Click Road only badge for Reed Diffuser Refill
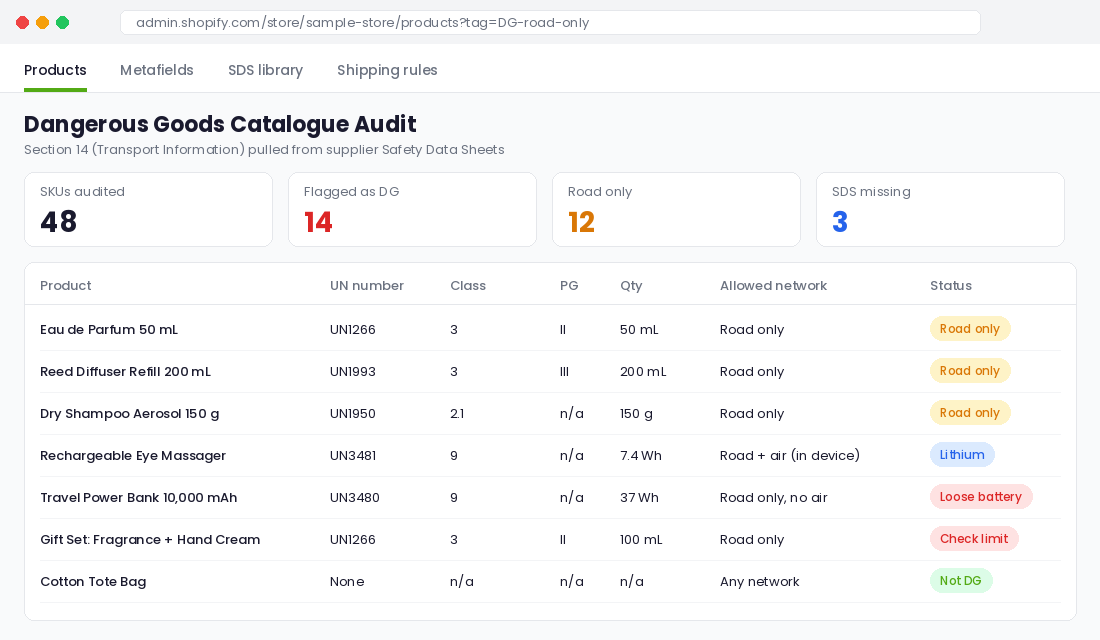Viewport: 1100px width, 640px height. pos(970,371)
